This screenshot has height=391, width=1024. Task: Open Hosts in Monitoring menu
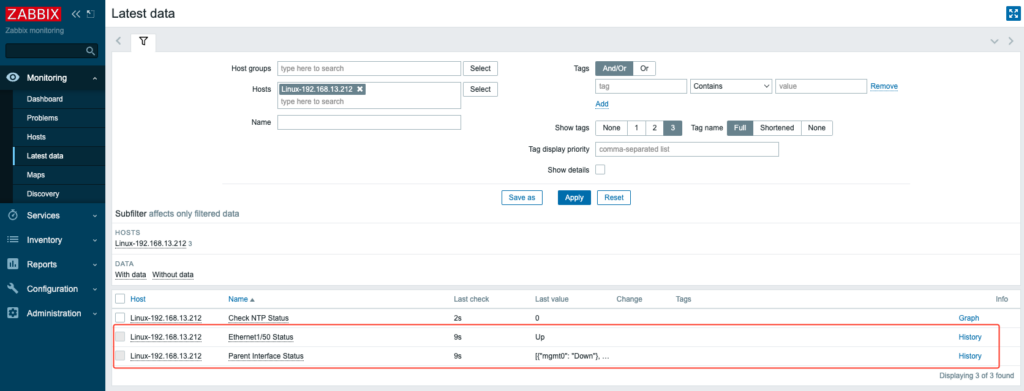tap(36, 137)
